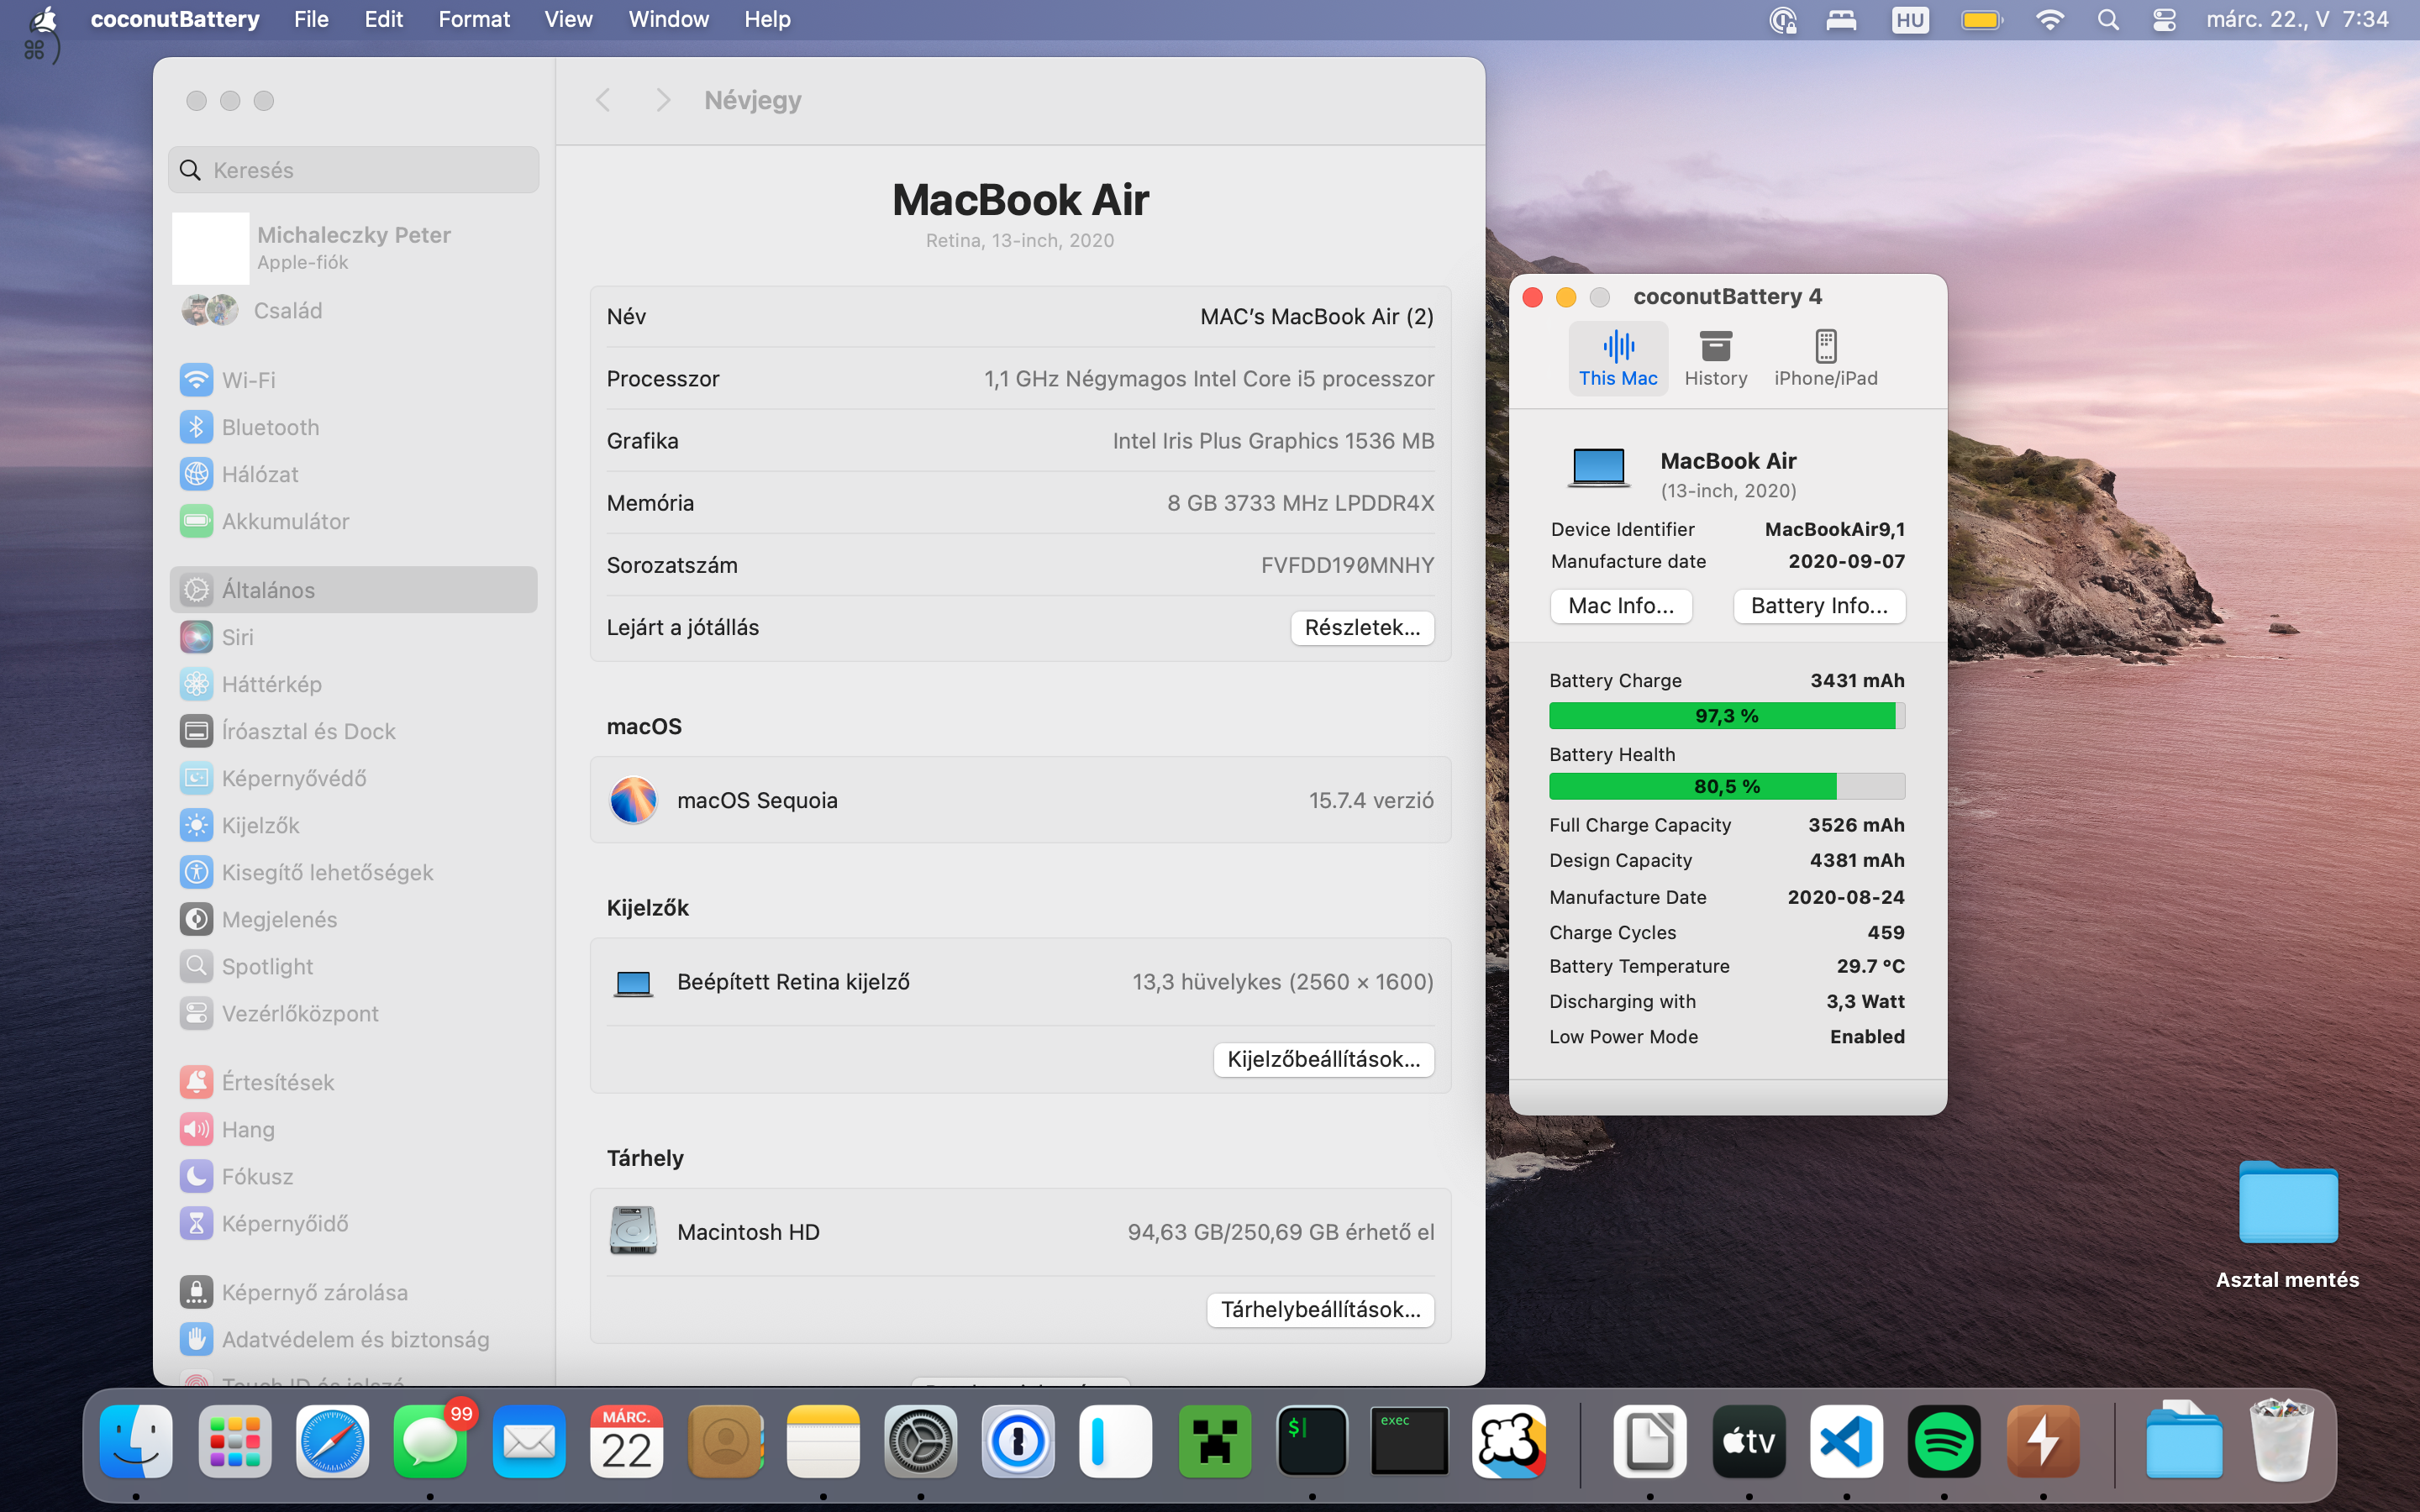Open the Format menu in the menu bar
The width and height of the screenshot is (2420, 1512).
474,19
